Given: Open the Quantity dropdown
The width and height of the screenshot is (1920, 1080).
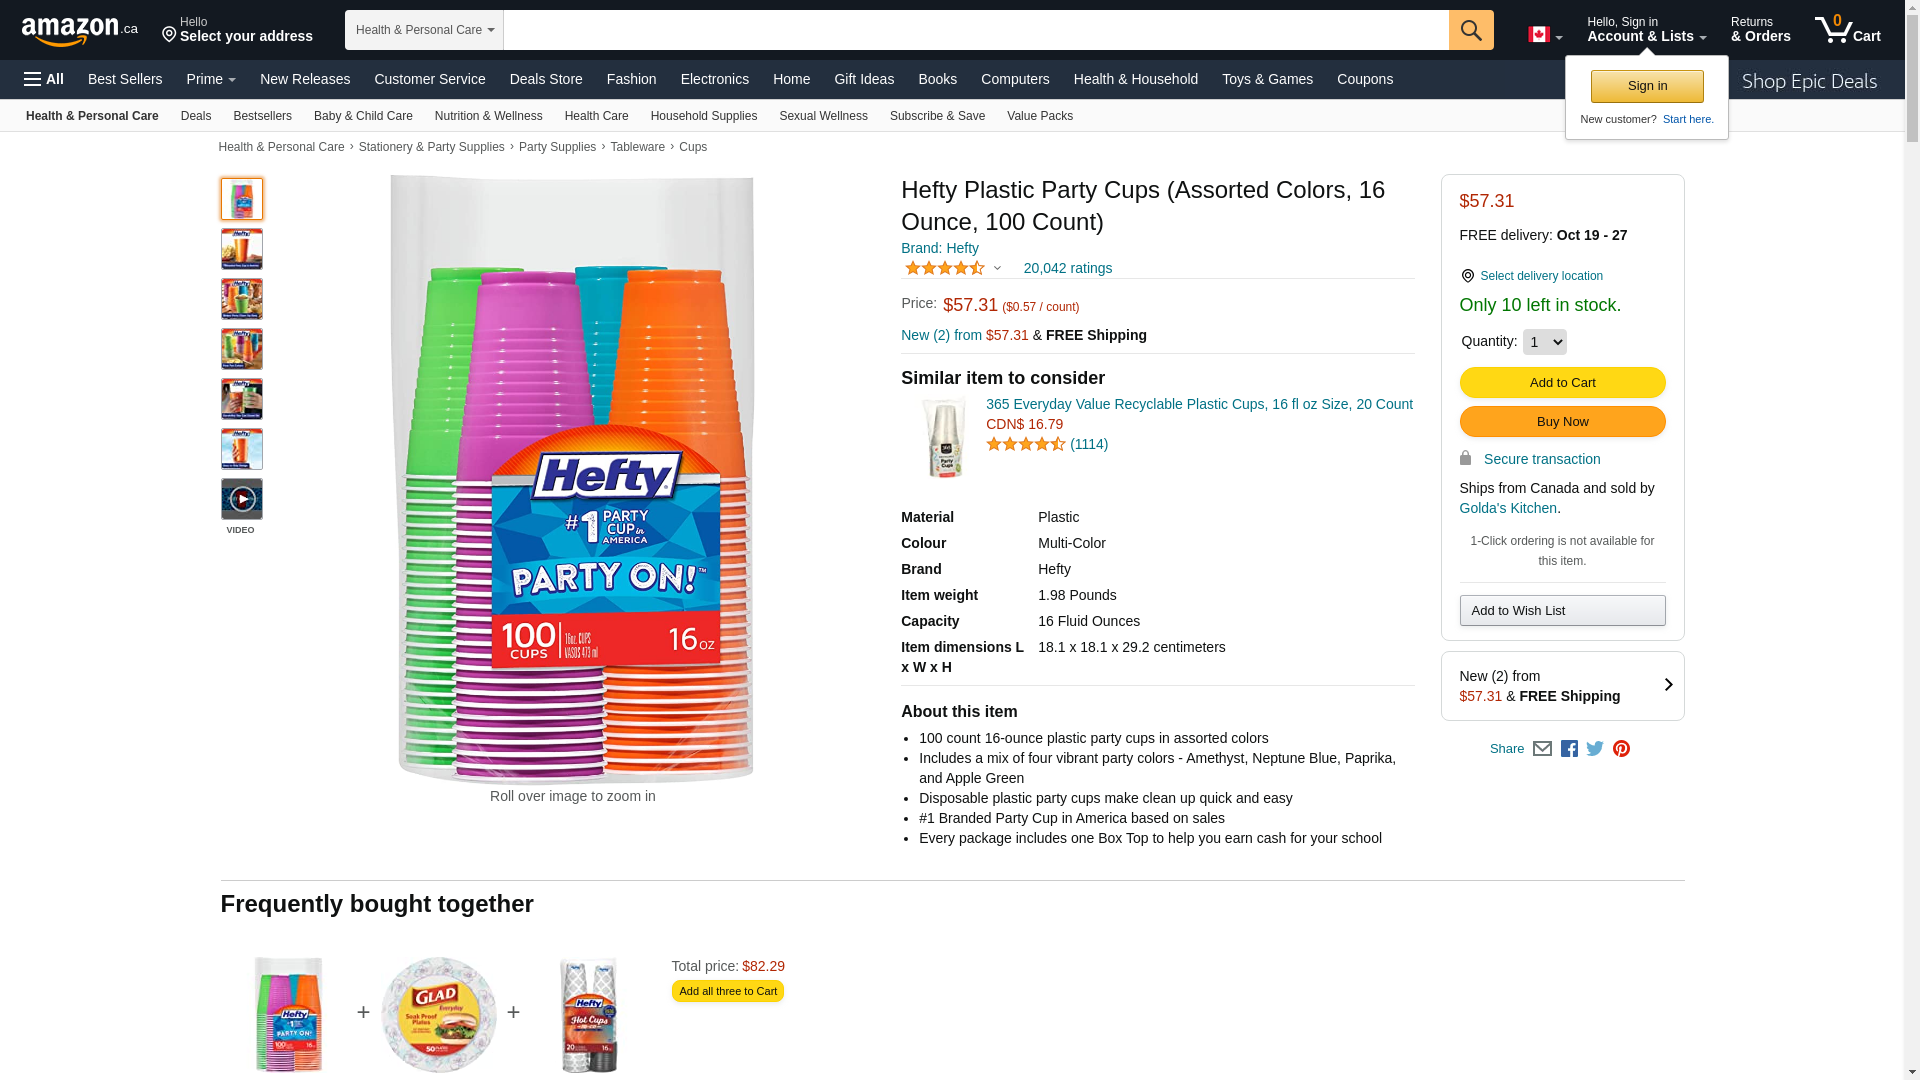Looking at the screenshot, I should pos(1544,342).
